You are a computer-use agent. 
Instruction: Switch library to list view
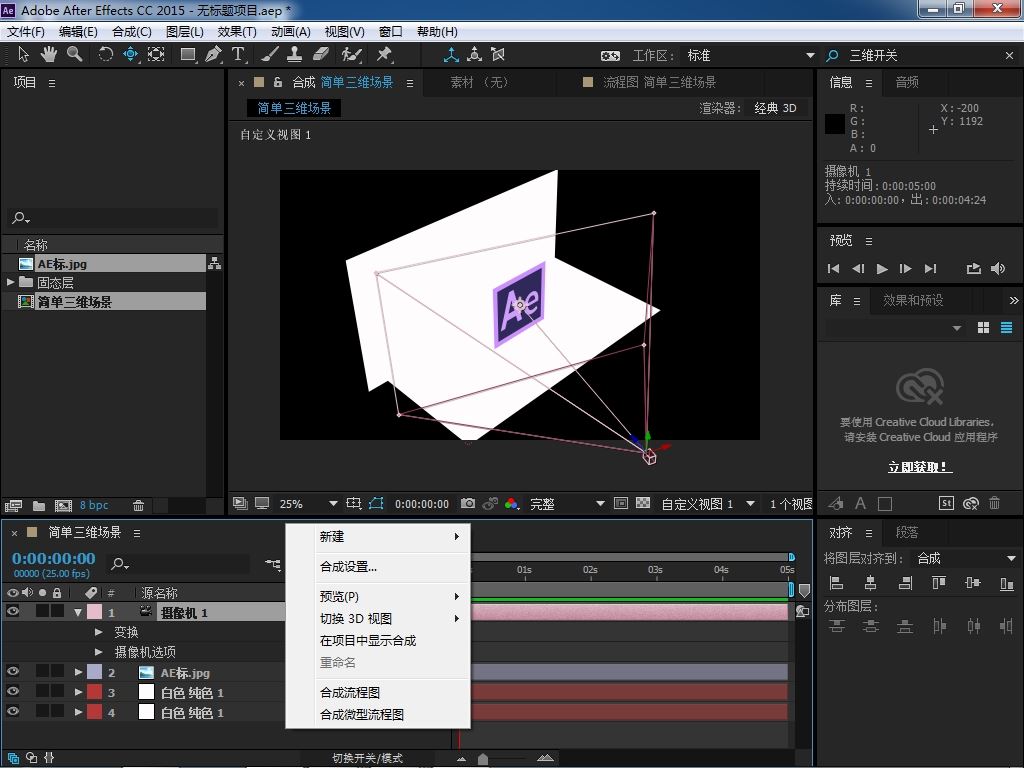1006,328
